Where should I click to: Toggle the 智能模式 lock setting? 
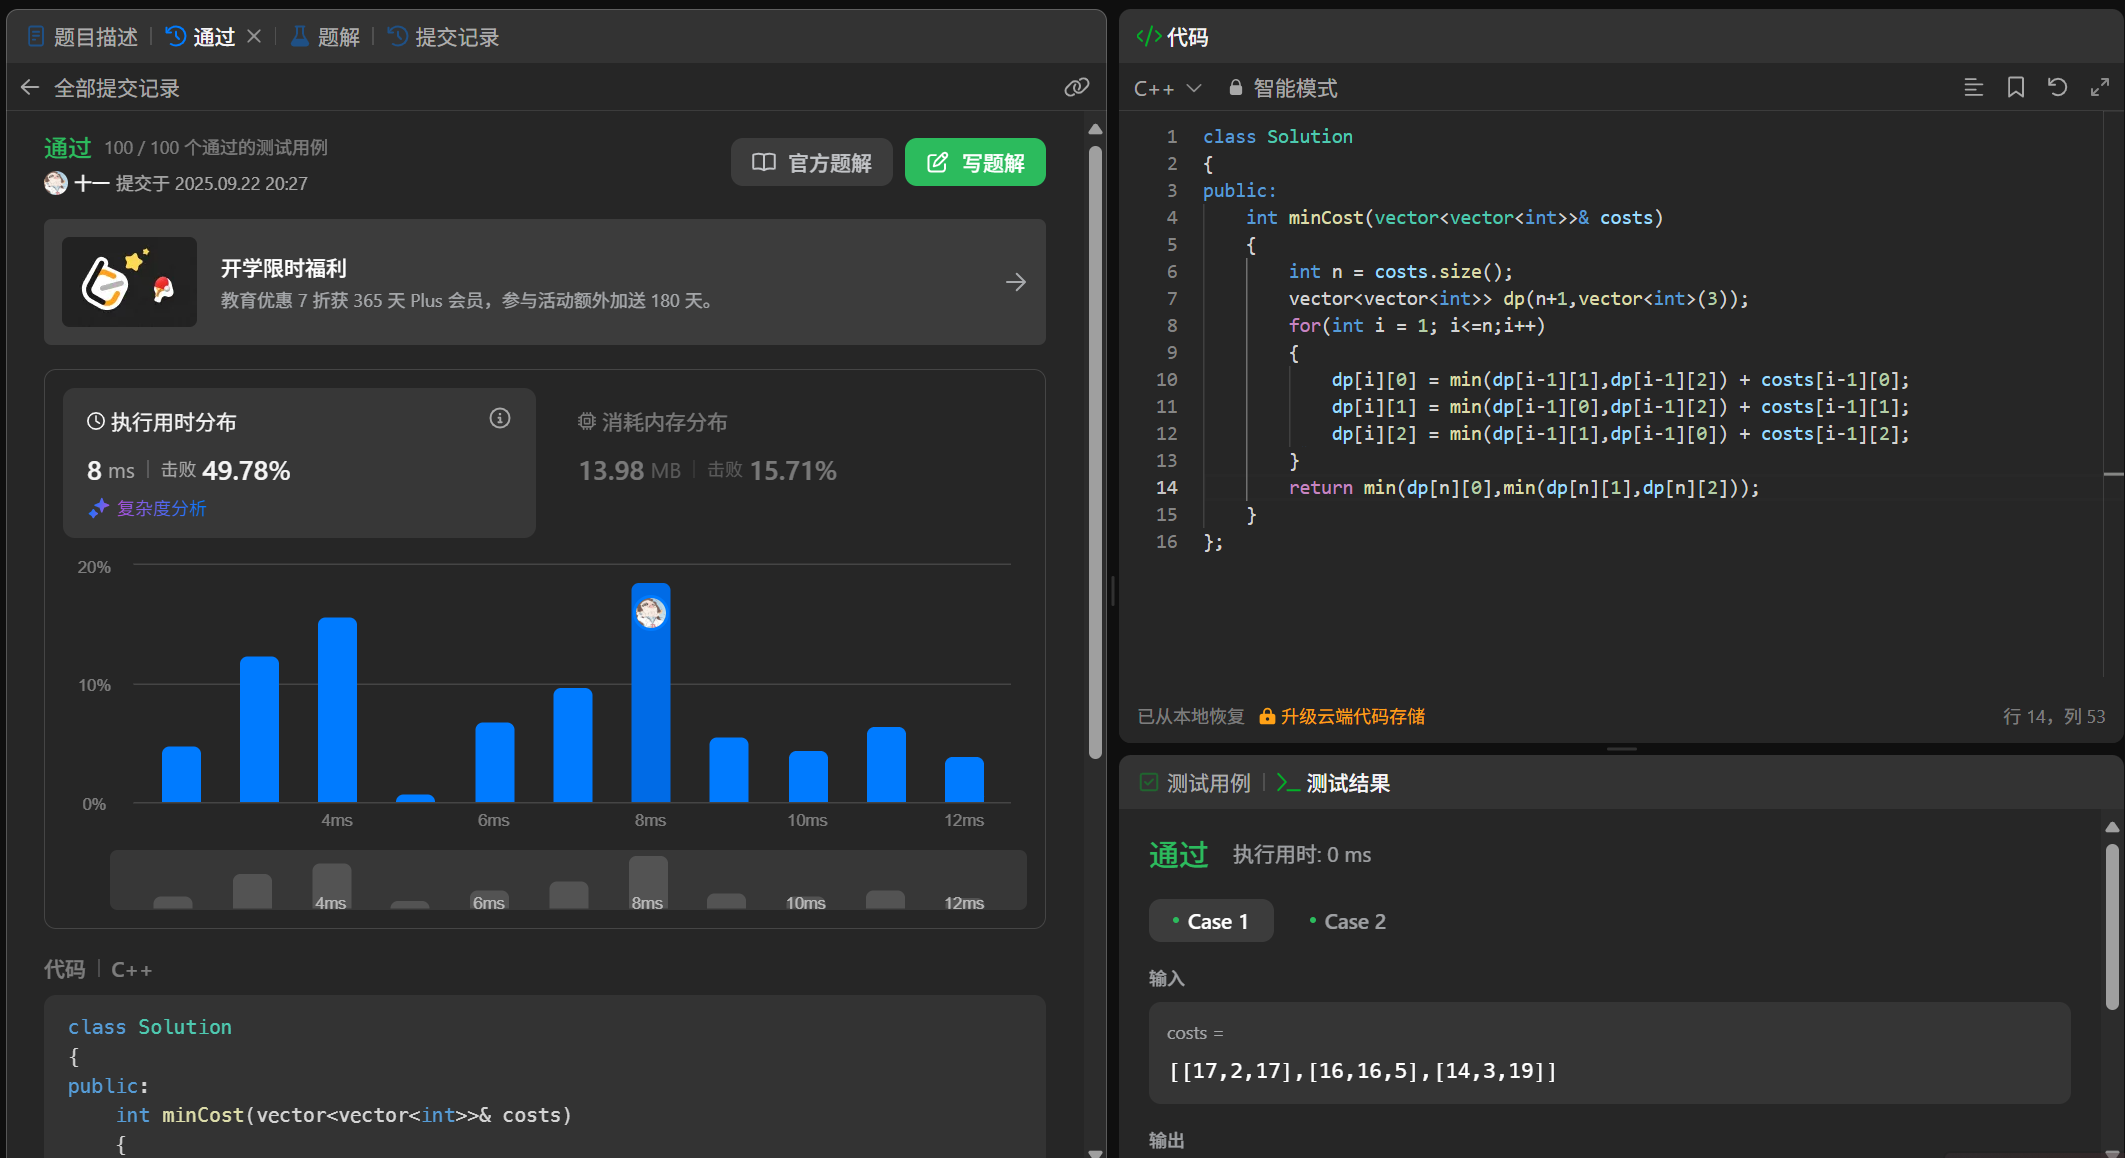pos(1283,89)
